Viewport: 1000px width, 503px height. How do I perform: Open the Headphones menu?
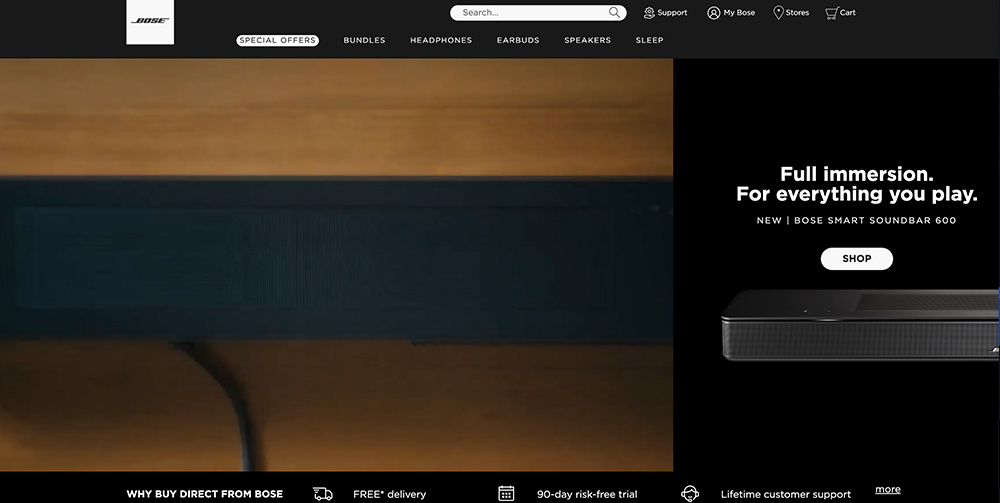click(441, 40)
